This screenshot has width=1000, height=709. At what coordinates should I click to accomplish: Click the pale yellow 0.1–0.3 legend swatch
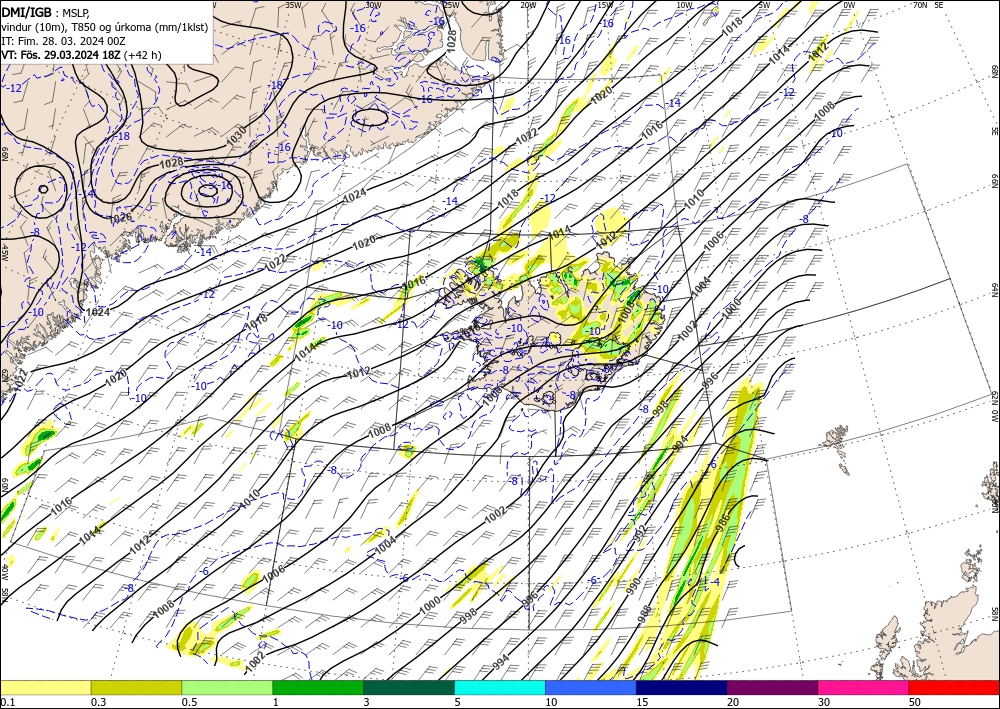(x=45, y=687)
